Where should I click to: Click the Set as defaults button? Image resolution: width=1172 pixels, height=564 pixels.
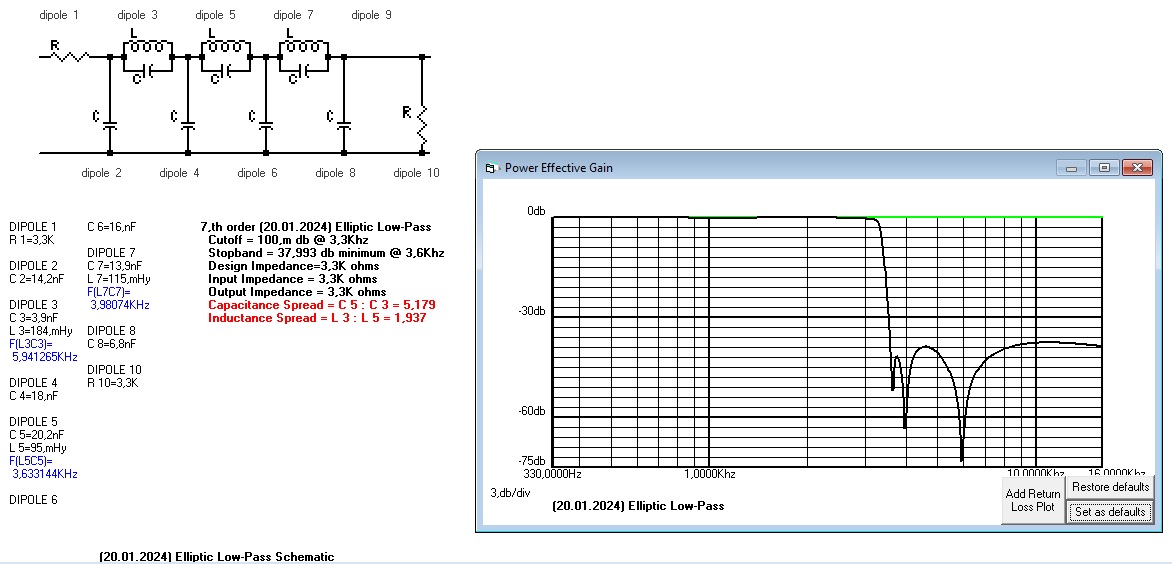pos(1109,512)
